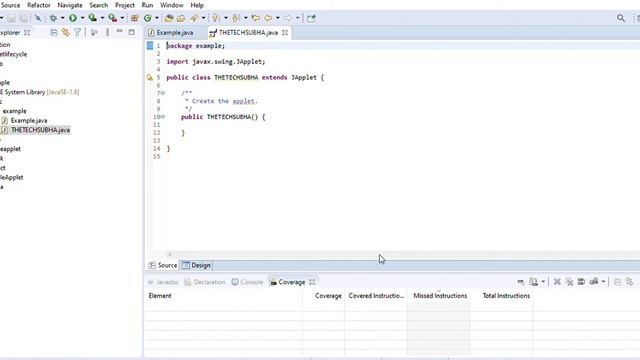Image resolution: width=640 pixels, height=360 pixels.
Task: Click Select Session icon in Coverage view
Action: pos(594,282)
